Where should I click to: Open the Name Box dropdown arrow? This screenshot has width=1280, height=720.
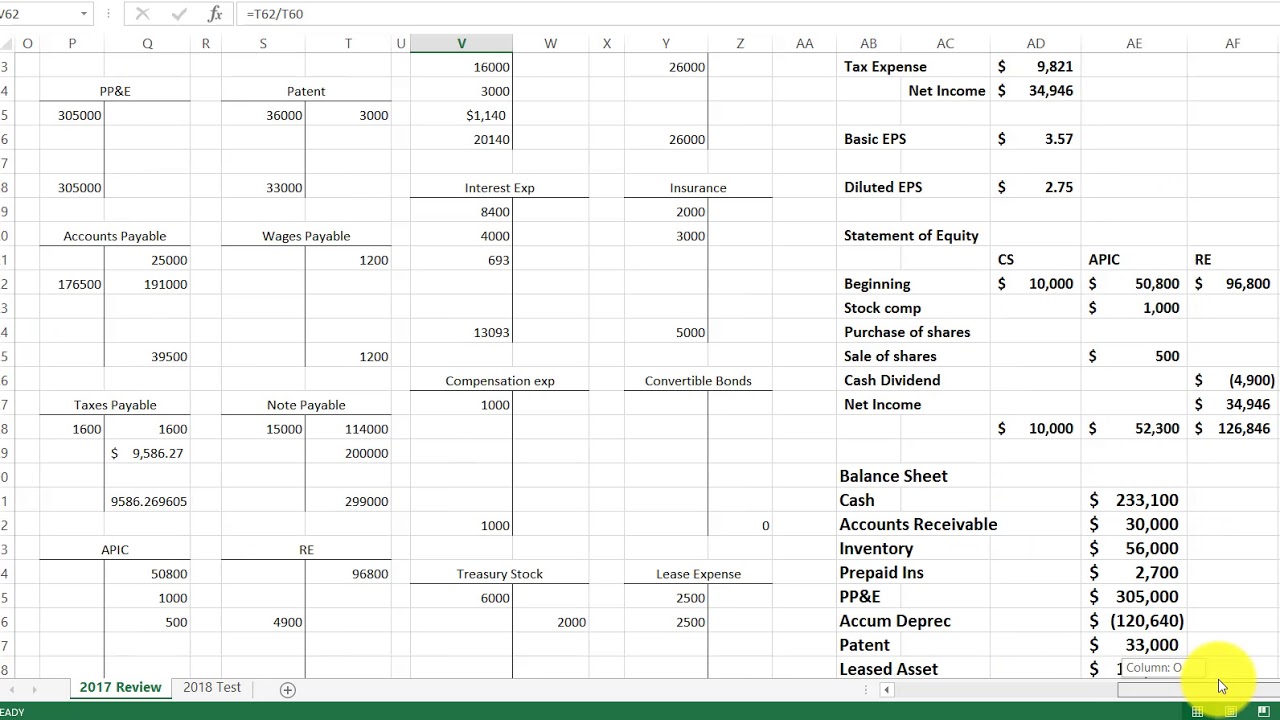tap(83, 14)
